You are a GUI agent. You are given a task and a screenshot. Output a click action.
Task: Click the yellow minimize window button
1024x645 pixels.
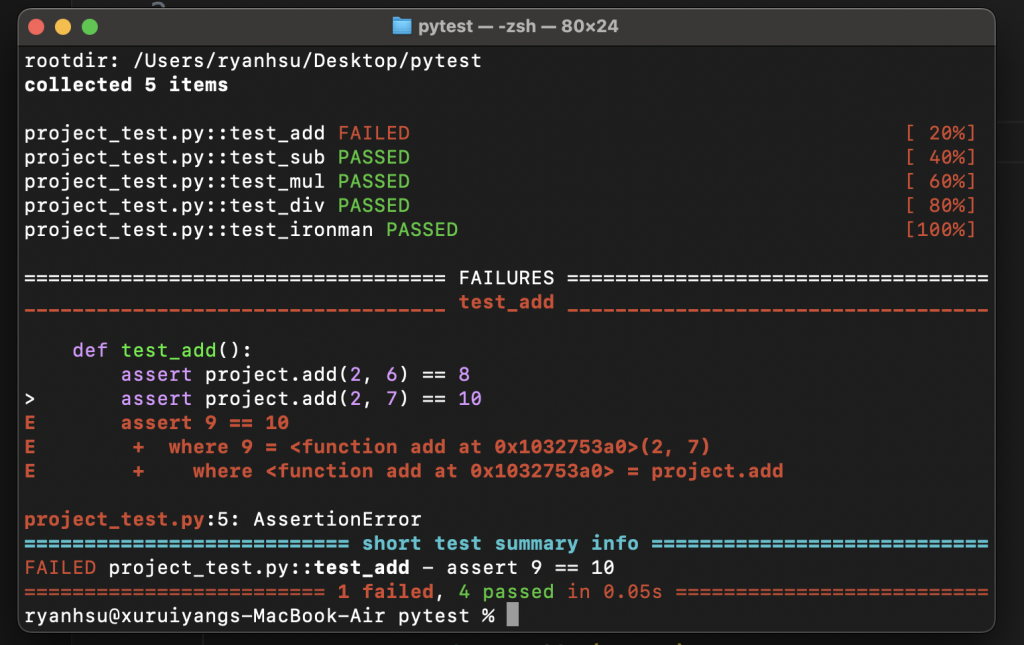pos(63,27)
